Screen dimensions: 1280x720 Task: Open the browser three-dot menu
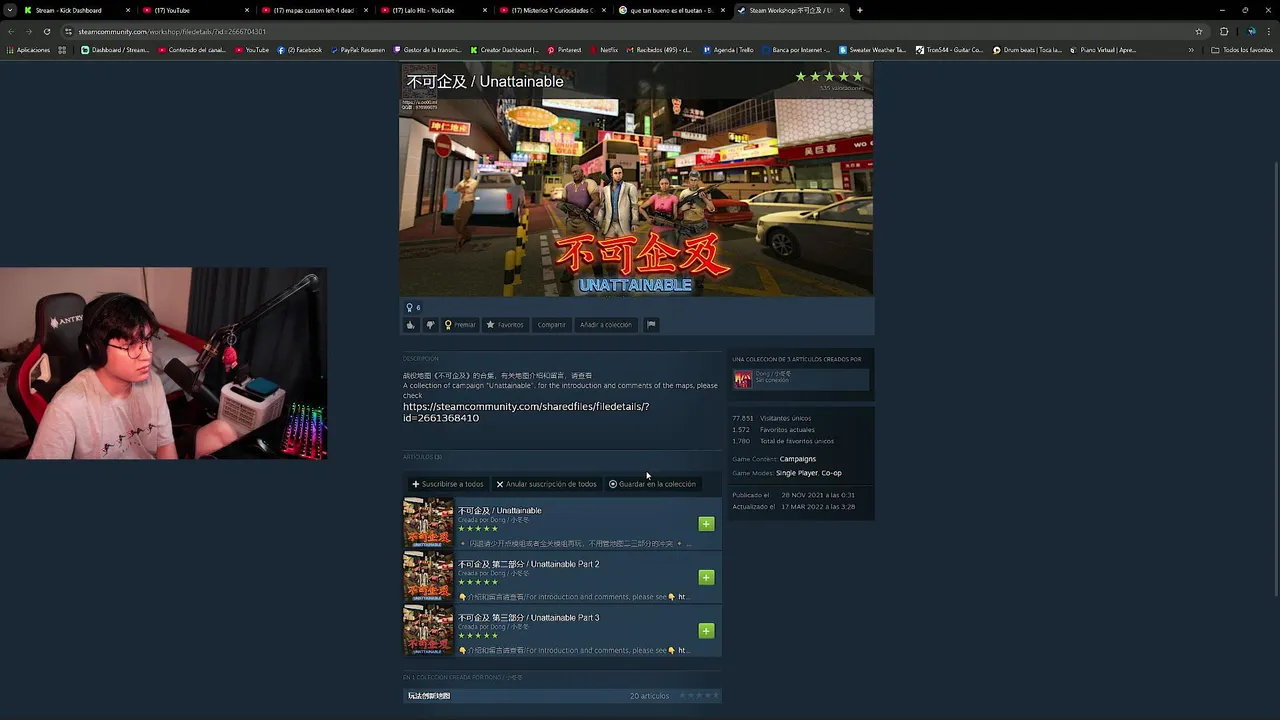(1269, 31)
